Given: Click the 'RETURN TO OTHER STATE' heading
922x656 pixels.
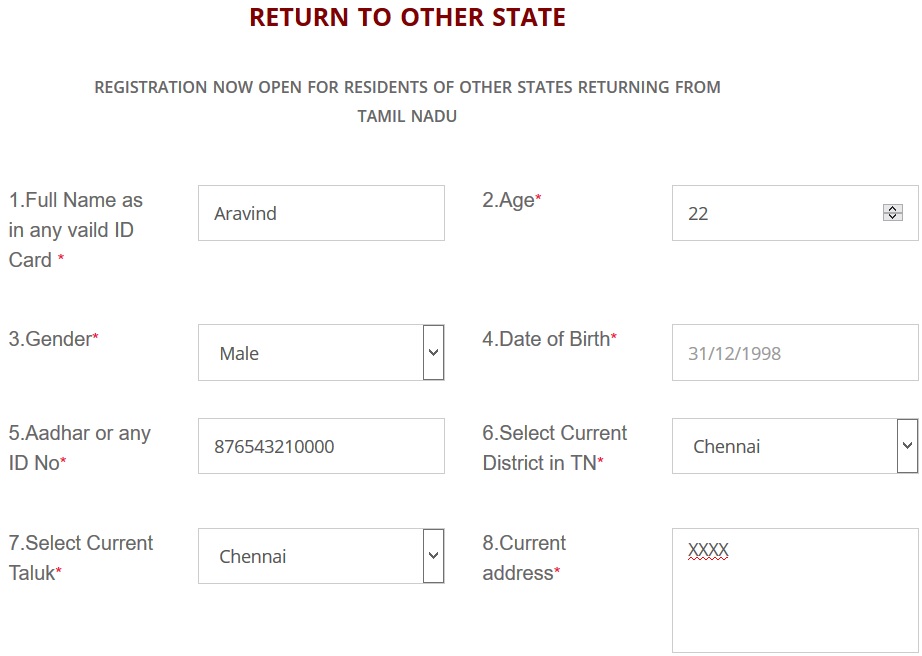Looking at the screenshot, I should (407, 18).
